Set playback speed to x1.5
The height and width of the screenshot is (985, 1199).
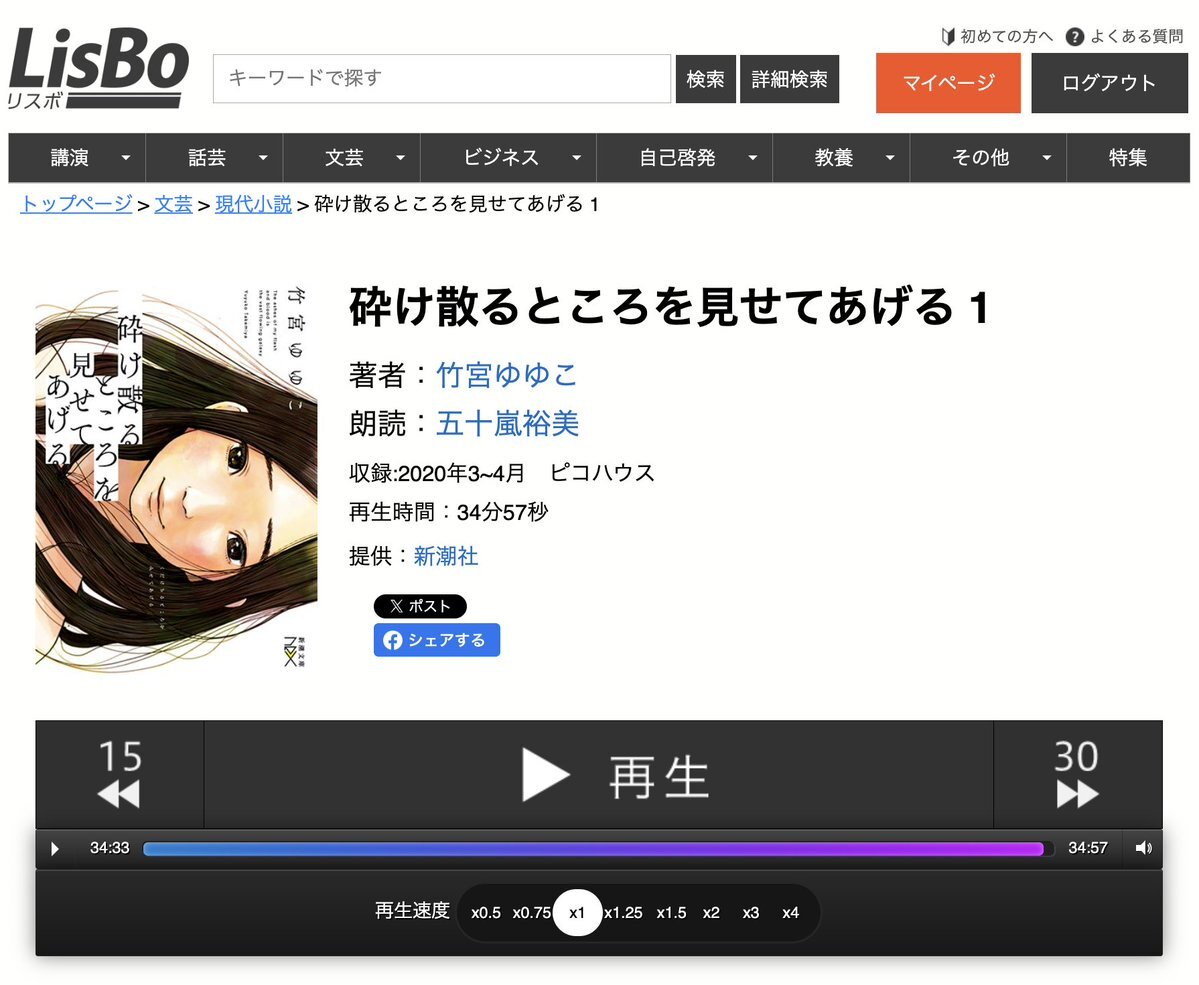coord(671,912)
